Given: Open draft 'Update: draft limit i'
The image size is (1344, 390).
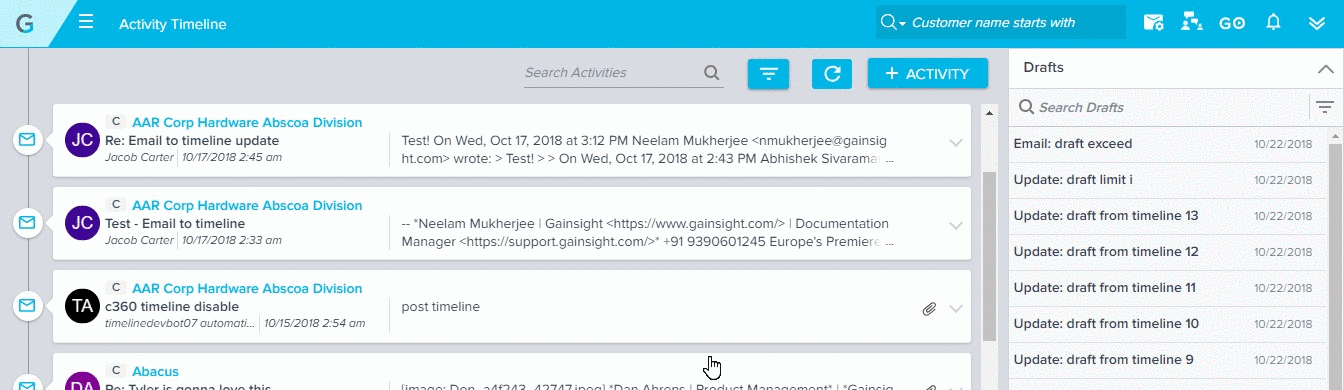Looking at the screenshot, I should (1168, 180).
